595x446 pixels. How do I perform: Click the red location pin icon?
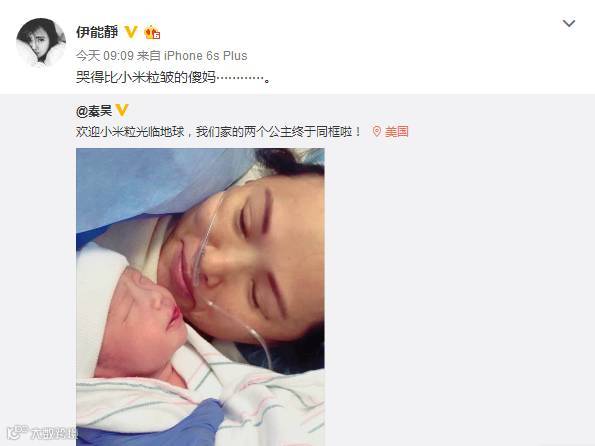pyautogui.click(x=376, y=132)
